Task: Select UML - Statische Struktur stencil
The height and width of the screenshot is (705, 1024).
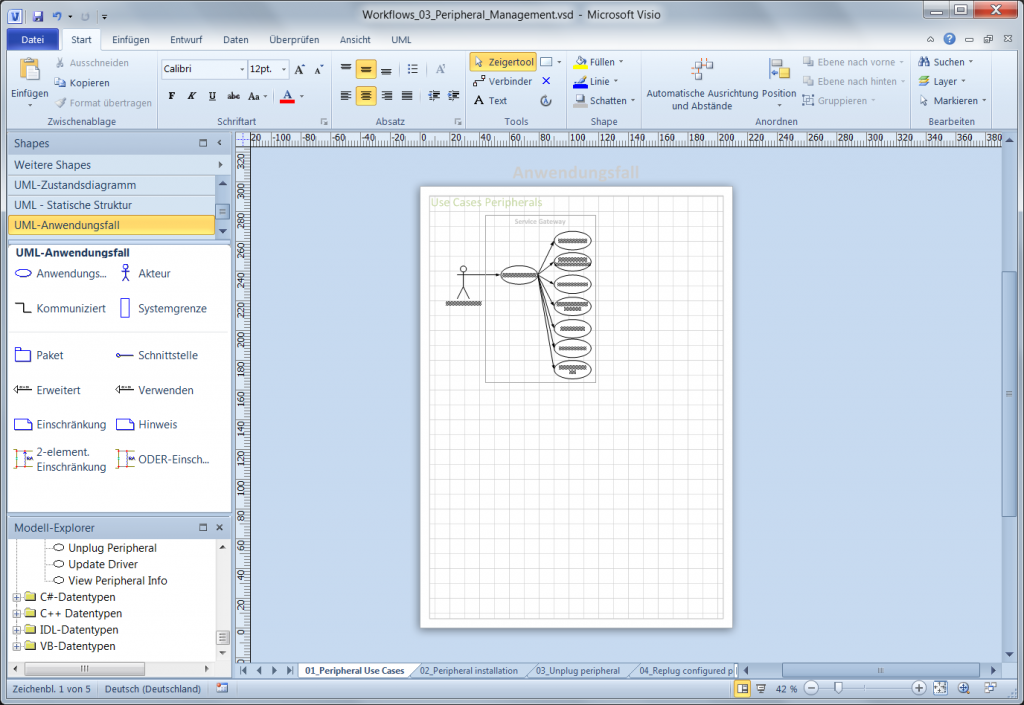Action: [111, 205]
